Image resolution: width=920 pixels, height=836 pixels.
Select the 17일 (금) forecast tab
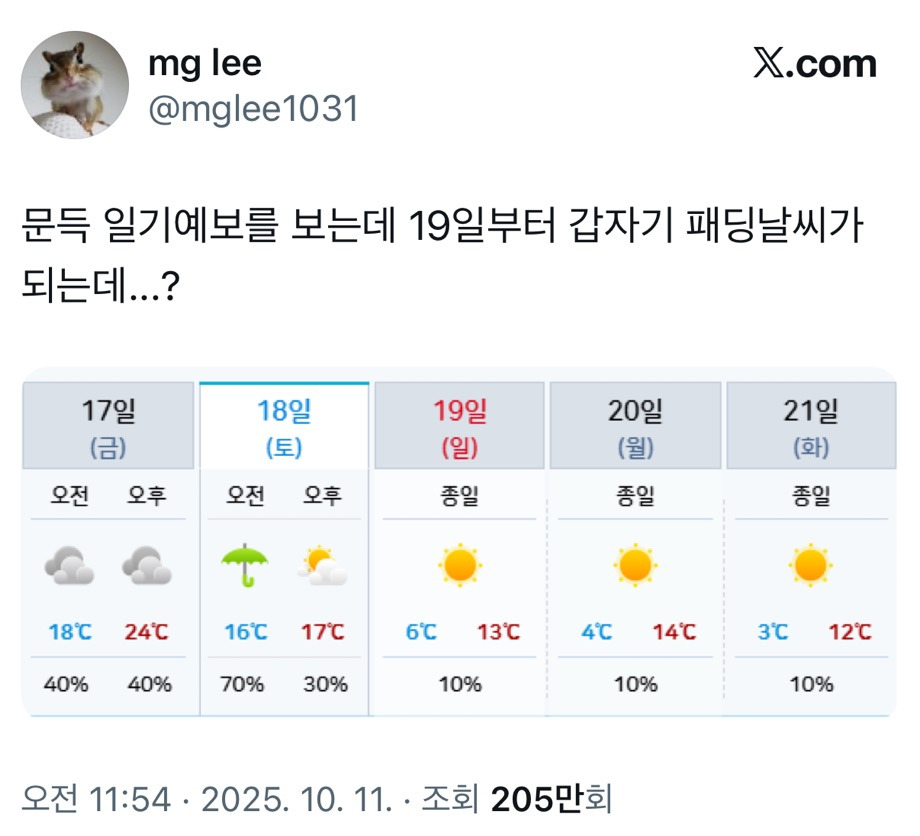[x=108, y=426]
